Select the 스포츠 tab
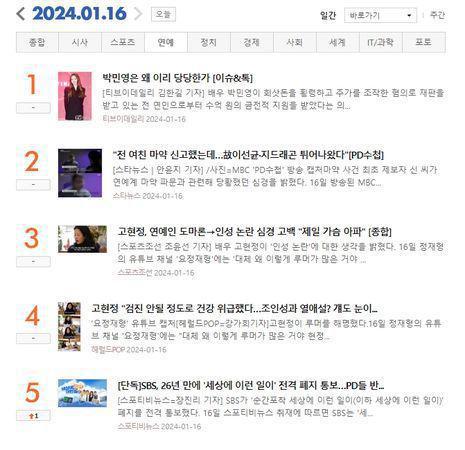 123,42
